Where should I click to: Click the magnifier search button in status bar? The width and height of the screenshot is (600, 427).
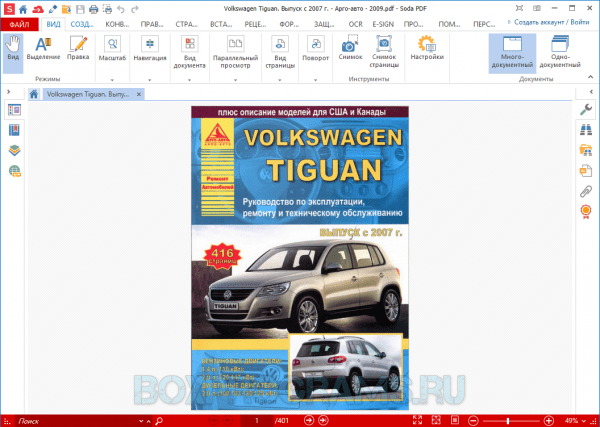pos(158,421)
